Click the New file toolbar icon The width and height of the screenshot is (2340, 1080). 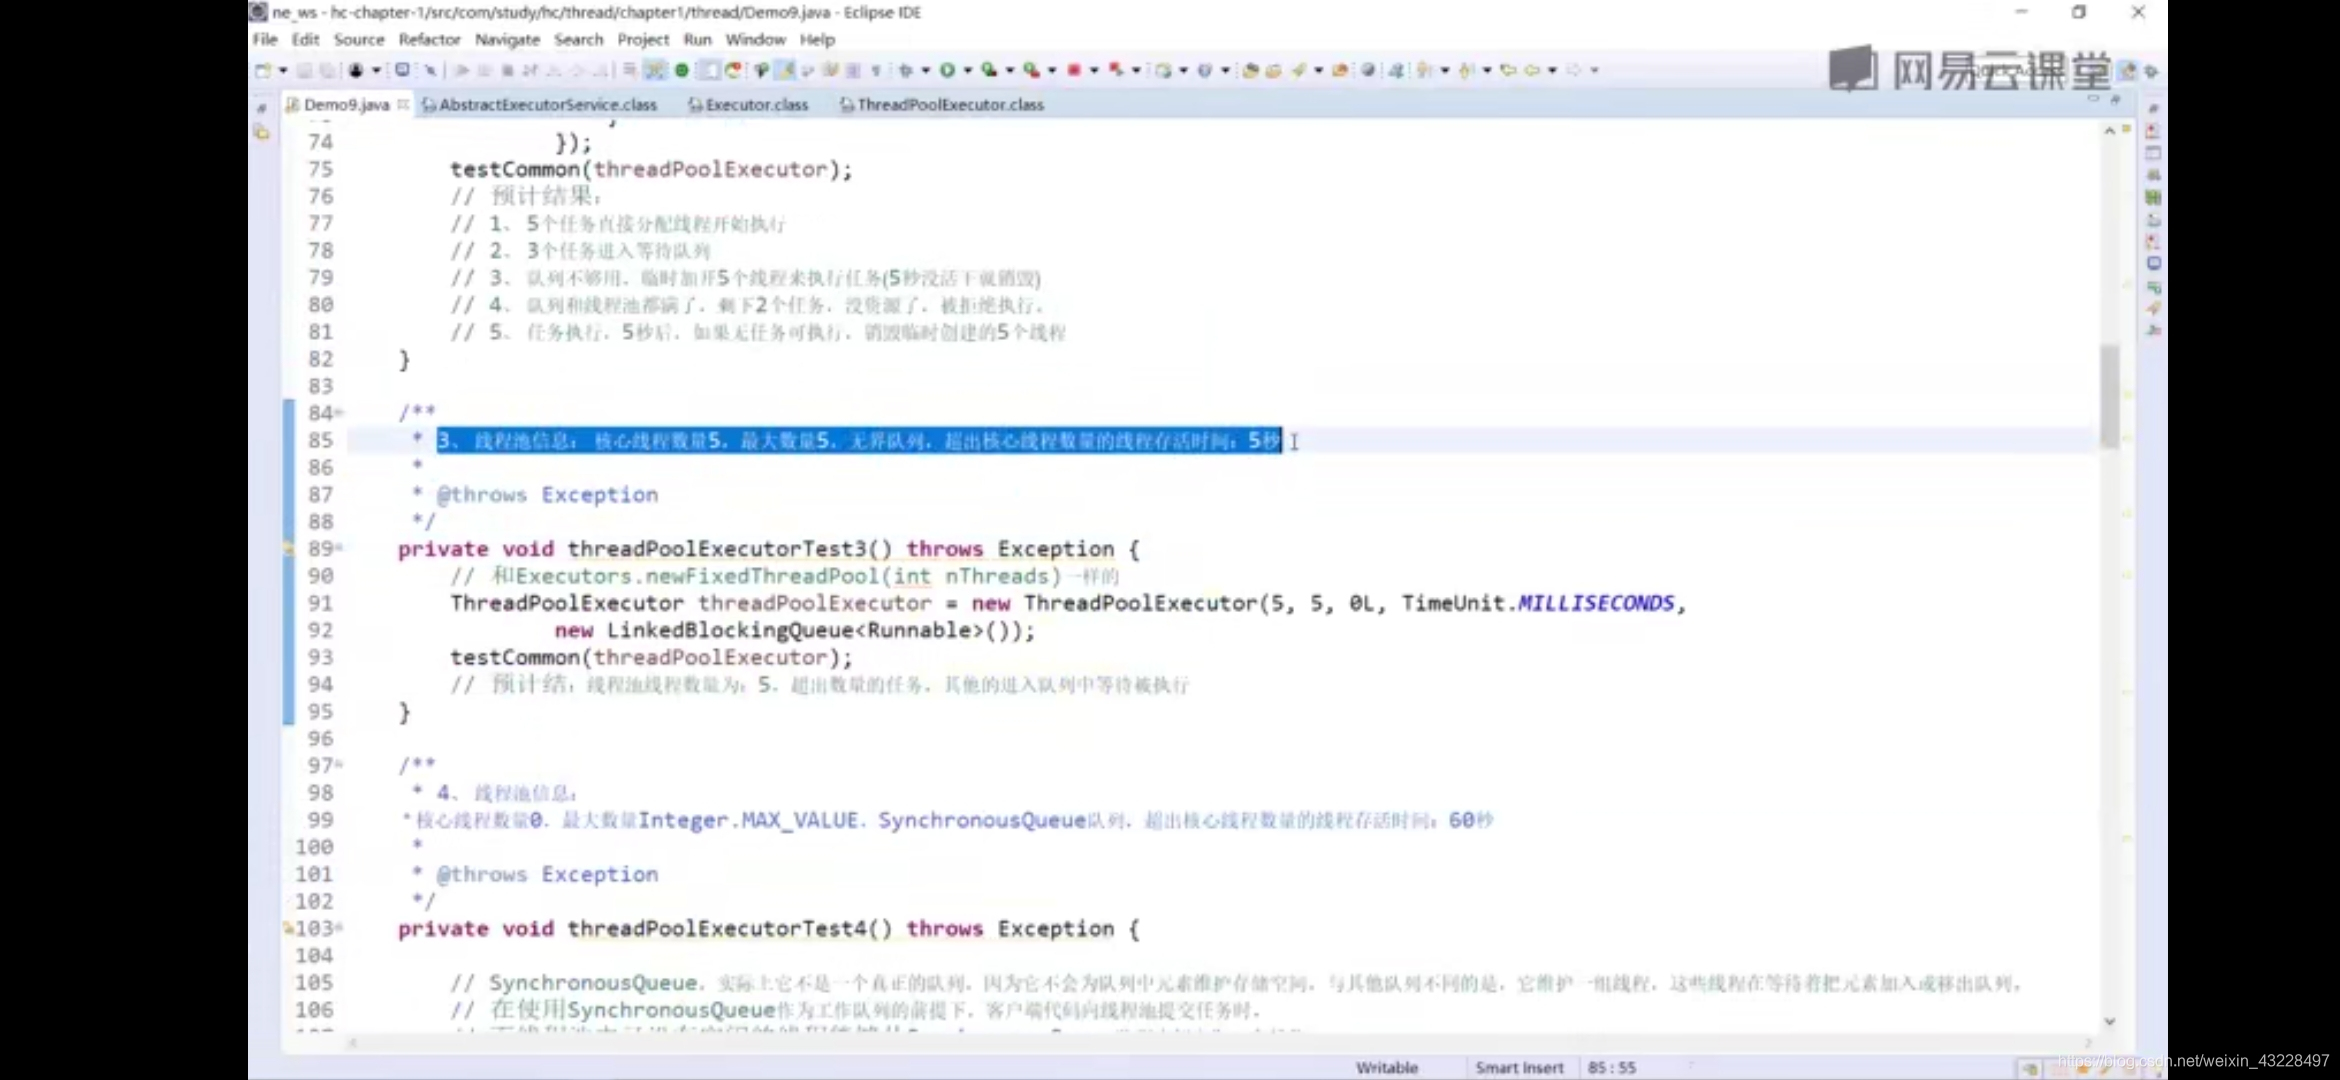(263, 70)
